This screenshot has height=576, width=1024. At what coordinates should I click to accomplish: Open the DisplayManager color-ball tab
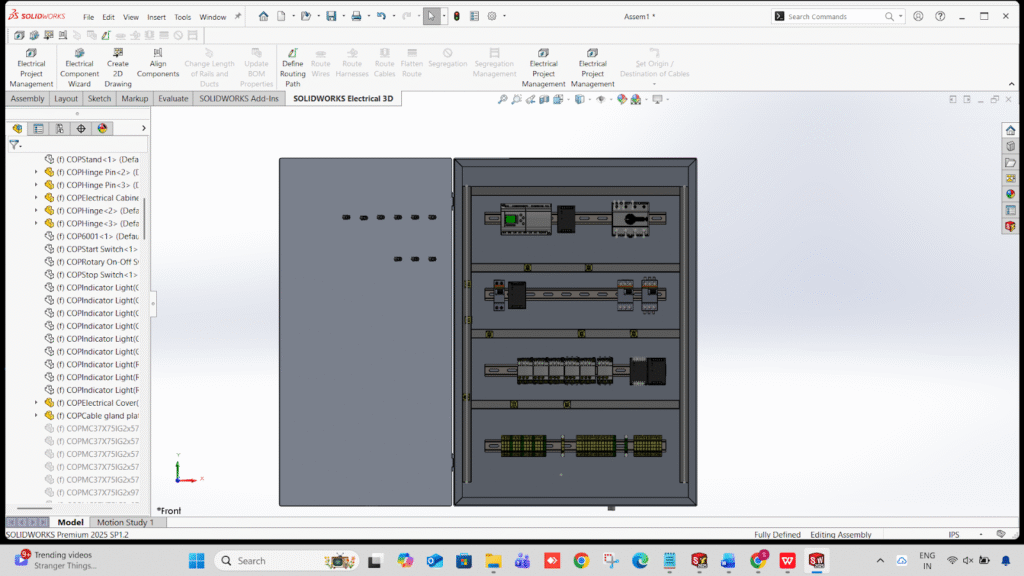click(x=102, y=128)
